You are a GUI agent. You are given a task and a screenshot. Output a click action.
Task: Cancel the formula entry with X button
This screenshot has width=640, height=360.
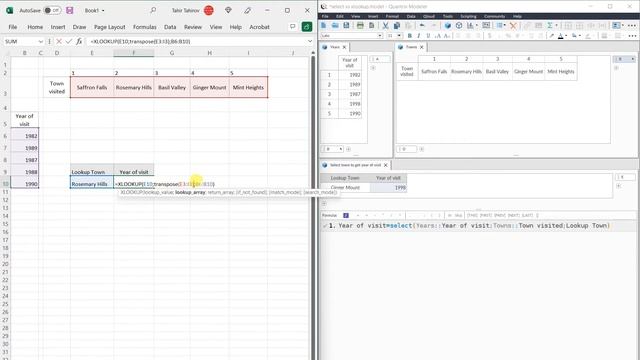(x=59, y=41)
